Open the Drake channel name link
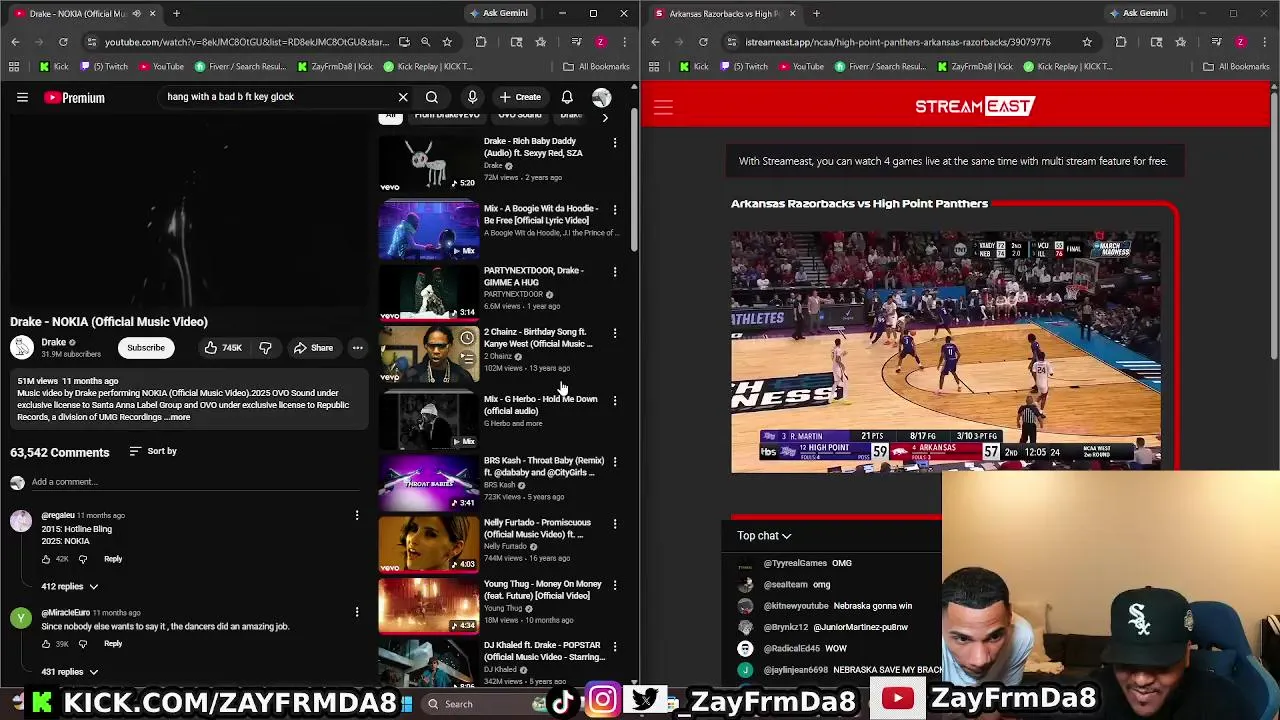This screenshot has height=720, width=1280. 53,342
